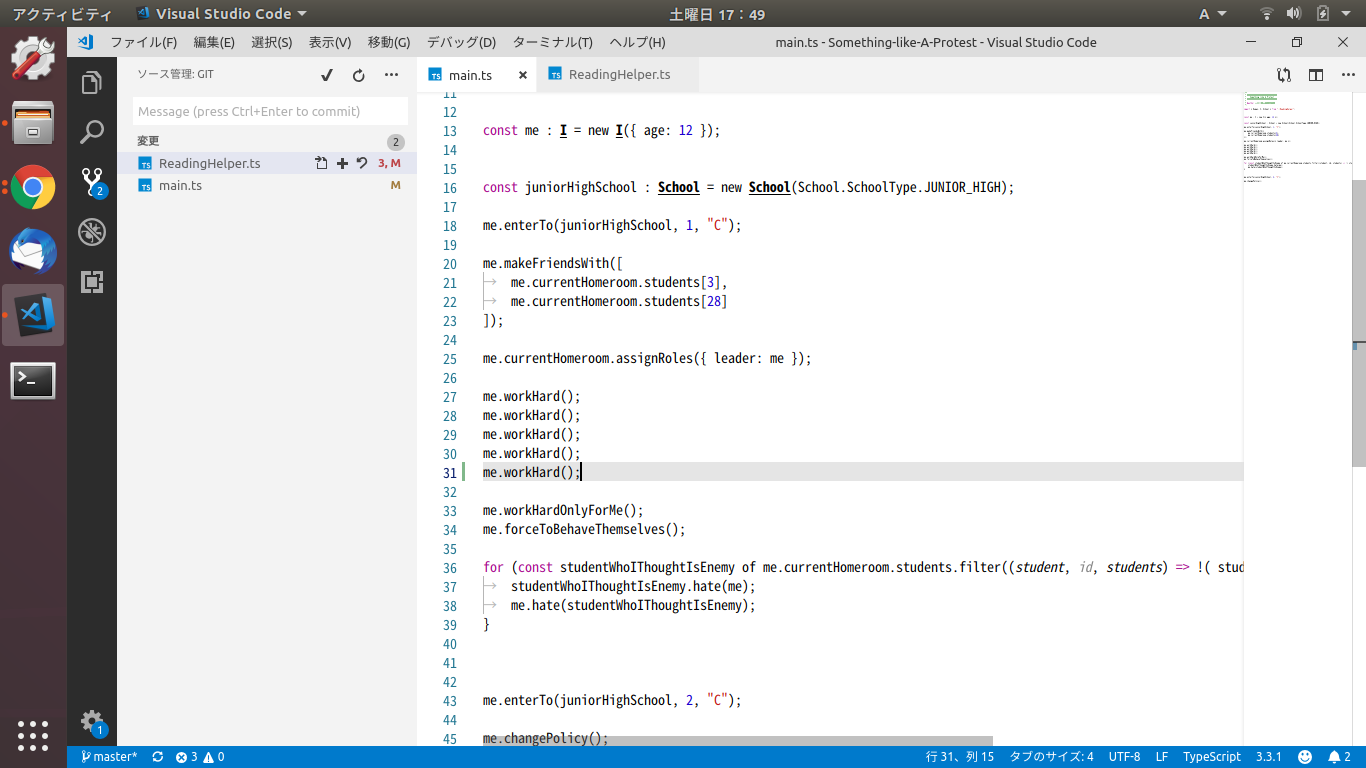The image size is (1366, 768).
Task: Refresh the source control changes list
Action: coord(359,75)
